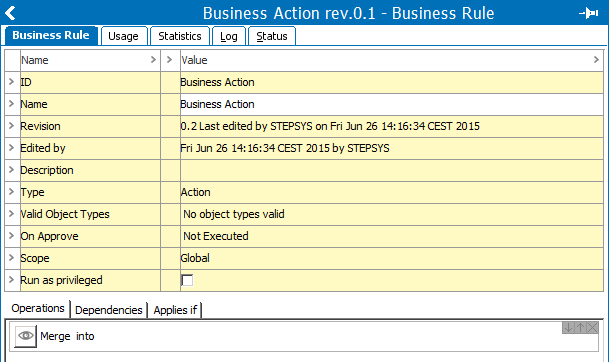609x362 pixels.
Task: Move Merge into operation down
Action: click(x=568, y=328)
